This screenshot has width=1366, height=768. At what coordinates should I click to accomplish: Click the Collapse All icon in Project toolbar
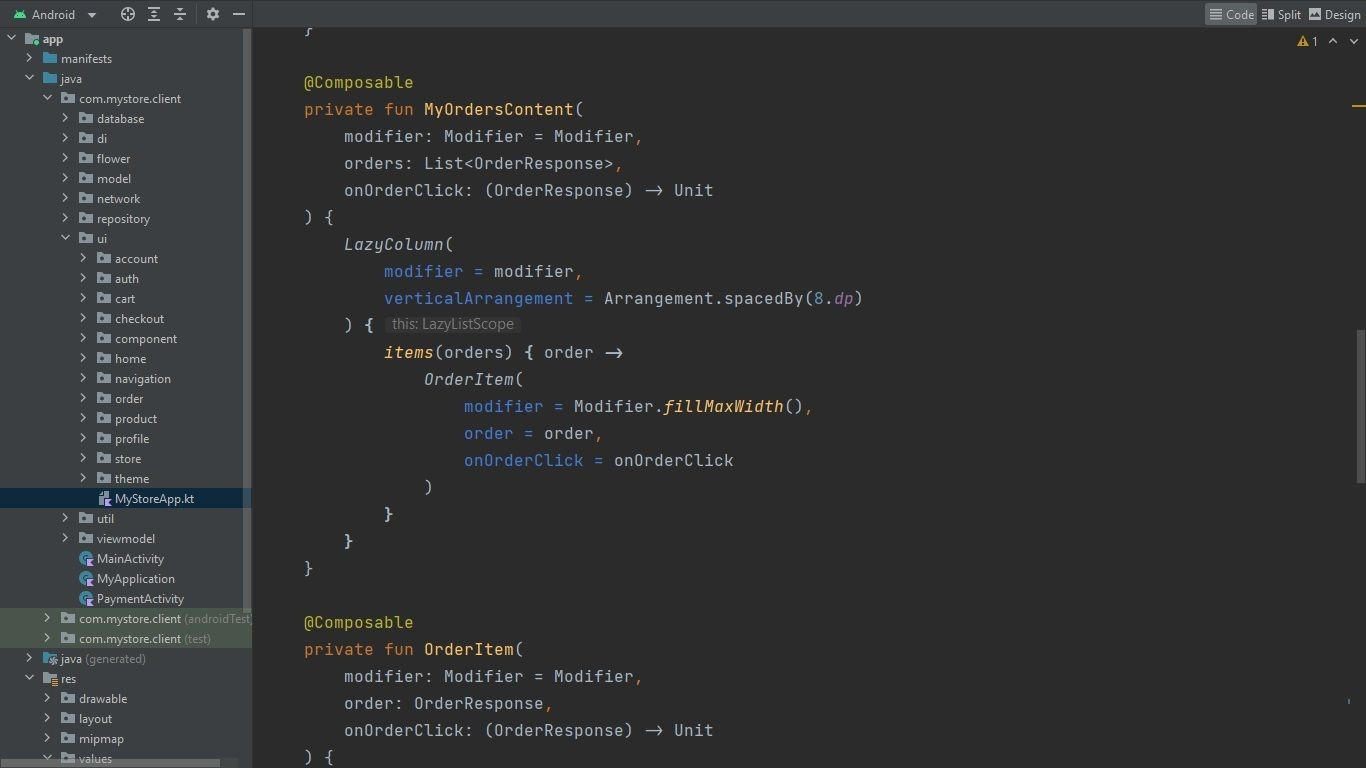[180, 14]
